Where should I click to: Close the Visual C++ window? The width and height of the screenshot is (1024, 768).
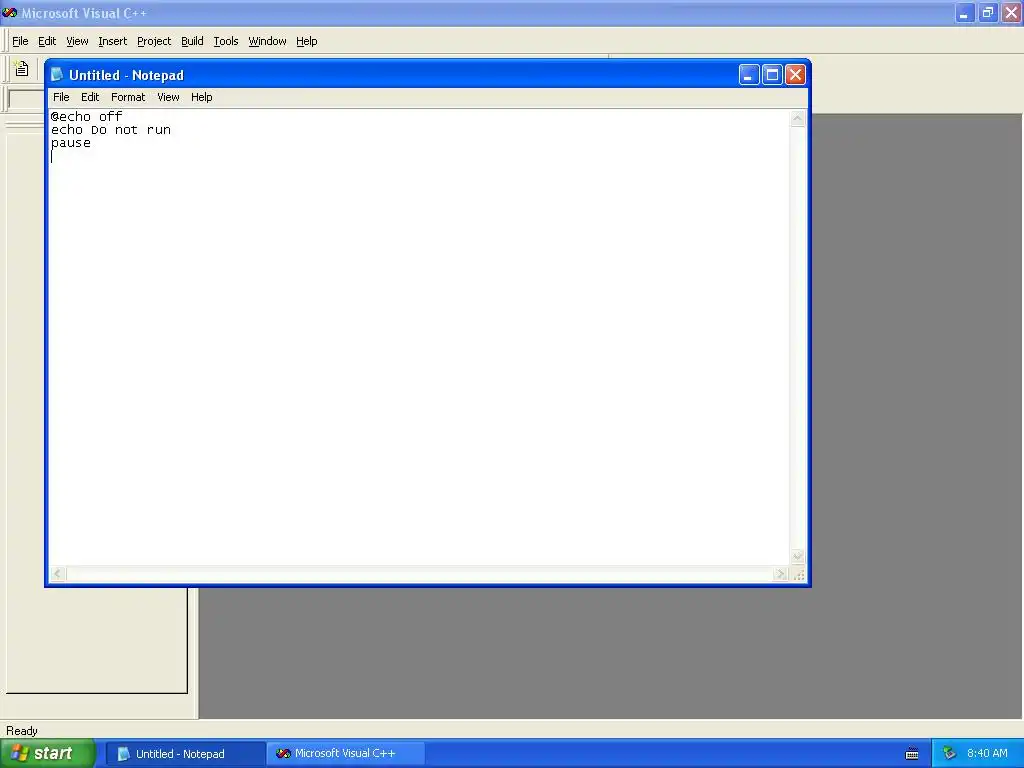[1011, 12]
